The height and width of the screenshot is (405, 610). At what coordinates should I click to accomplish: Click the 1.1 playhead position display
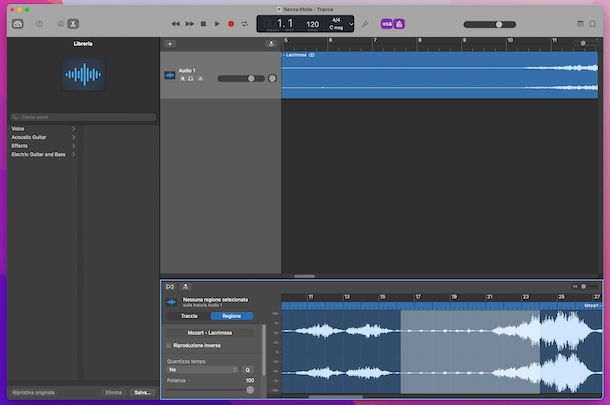point(285,23)
